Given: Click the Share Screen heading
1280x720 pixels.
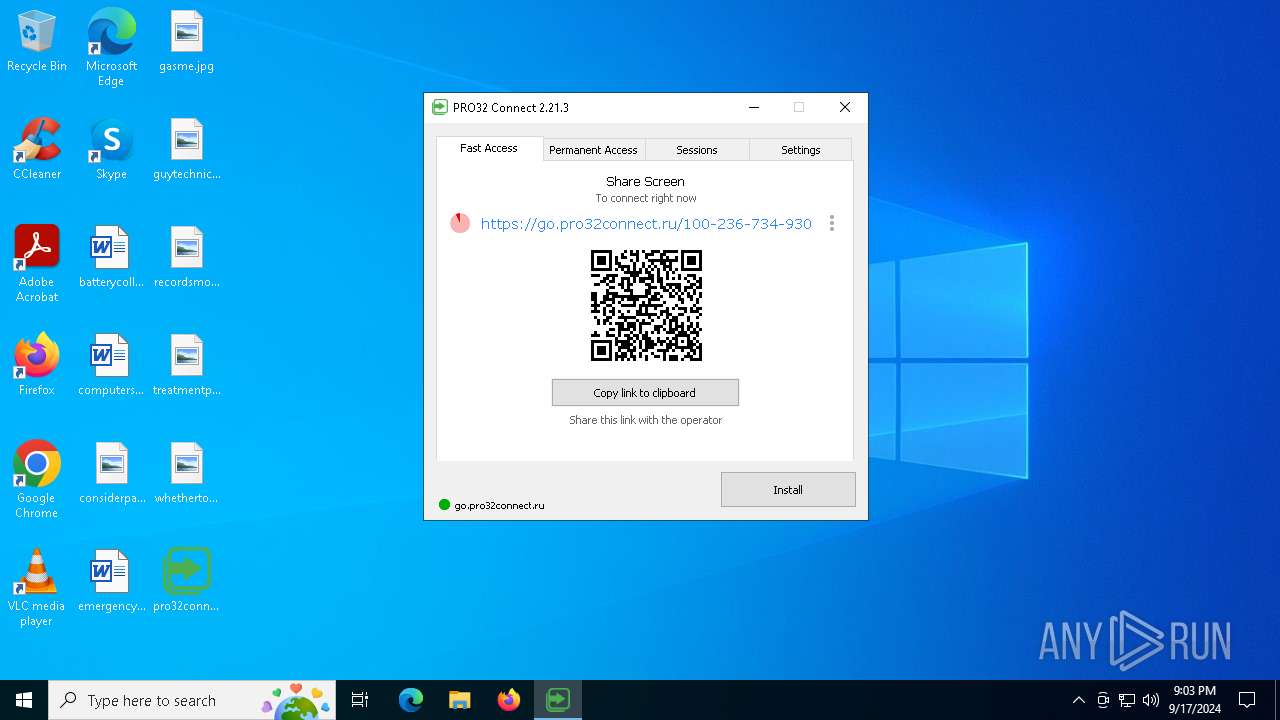Looking at the screenshot, I should 645,182.
